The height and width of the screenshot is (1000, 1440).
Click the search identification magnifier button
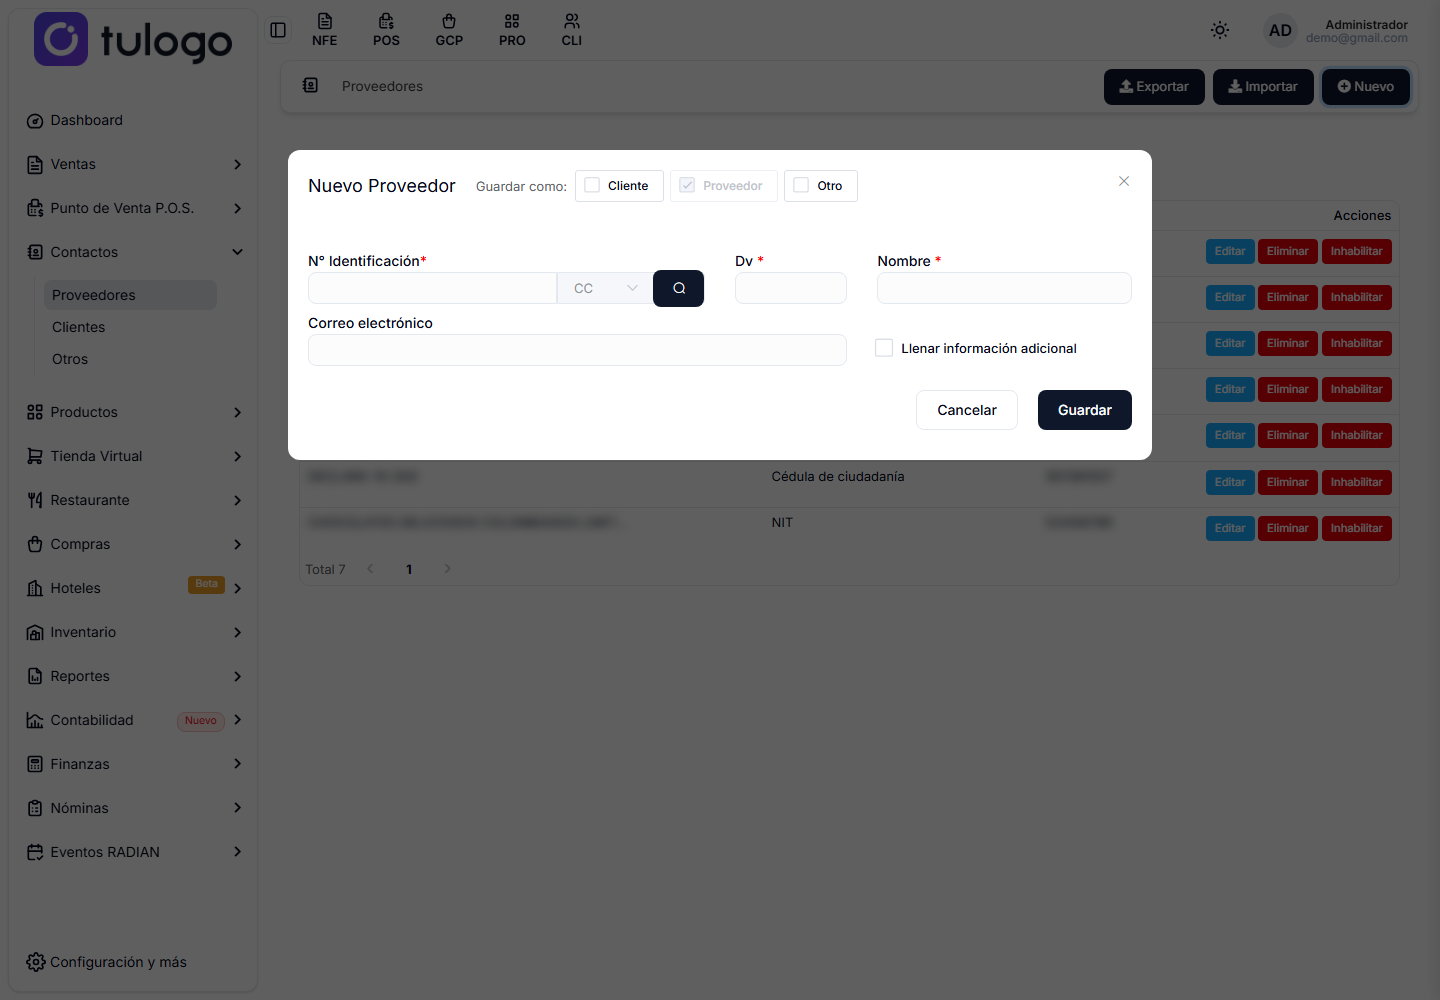tap(678, 288)
